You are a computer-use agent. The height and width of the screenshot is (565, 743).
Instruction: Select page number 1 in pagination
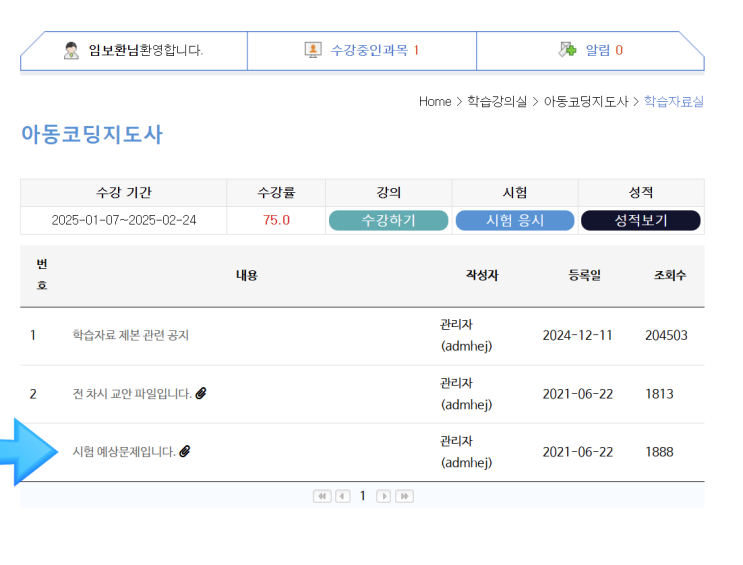pyautogui.click(x=363, y=496)
